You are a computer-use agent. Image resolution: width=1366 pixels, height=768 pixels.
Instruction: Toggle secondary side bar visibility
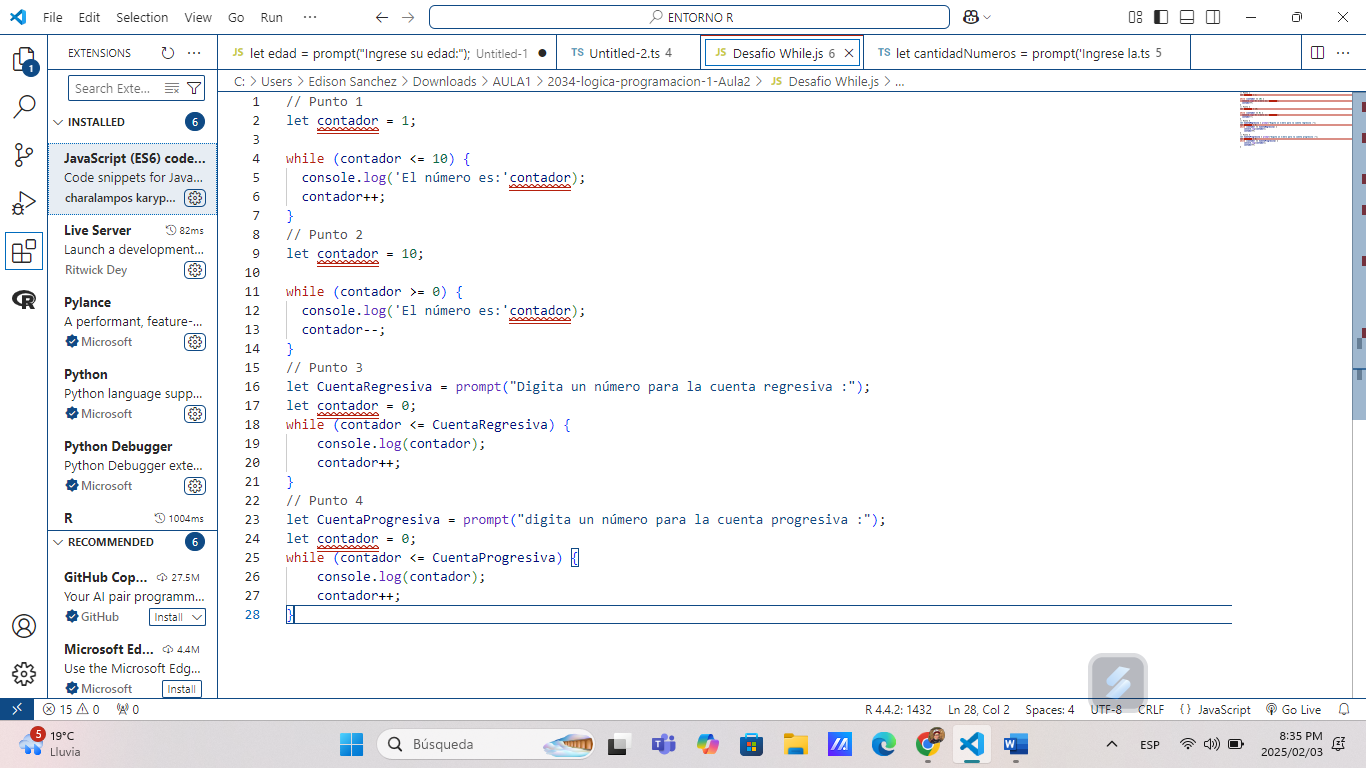coord(1213,17)
